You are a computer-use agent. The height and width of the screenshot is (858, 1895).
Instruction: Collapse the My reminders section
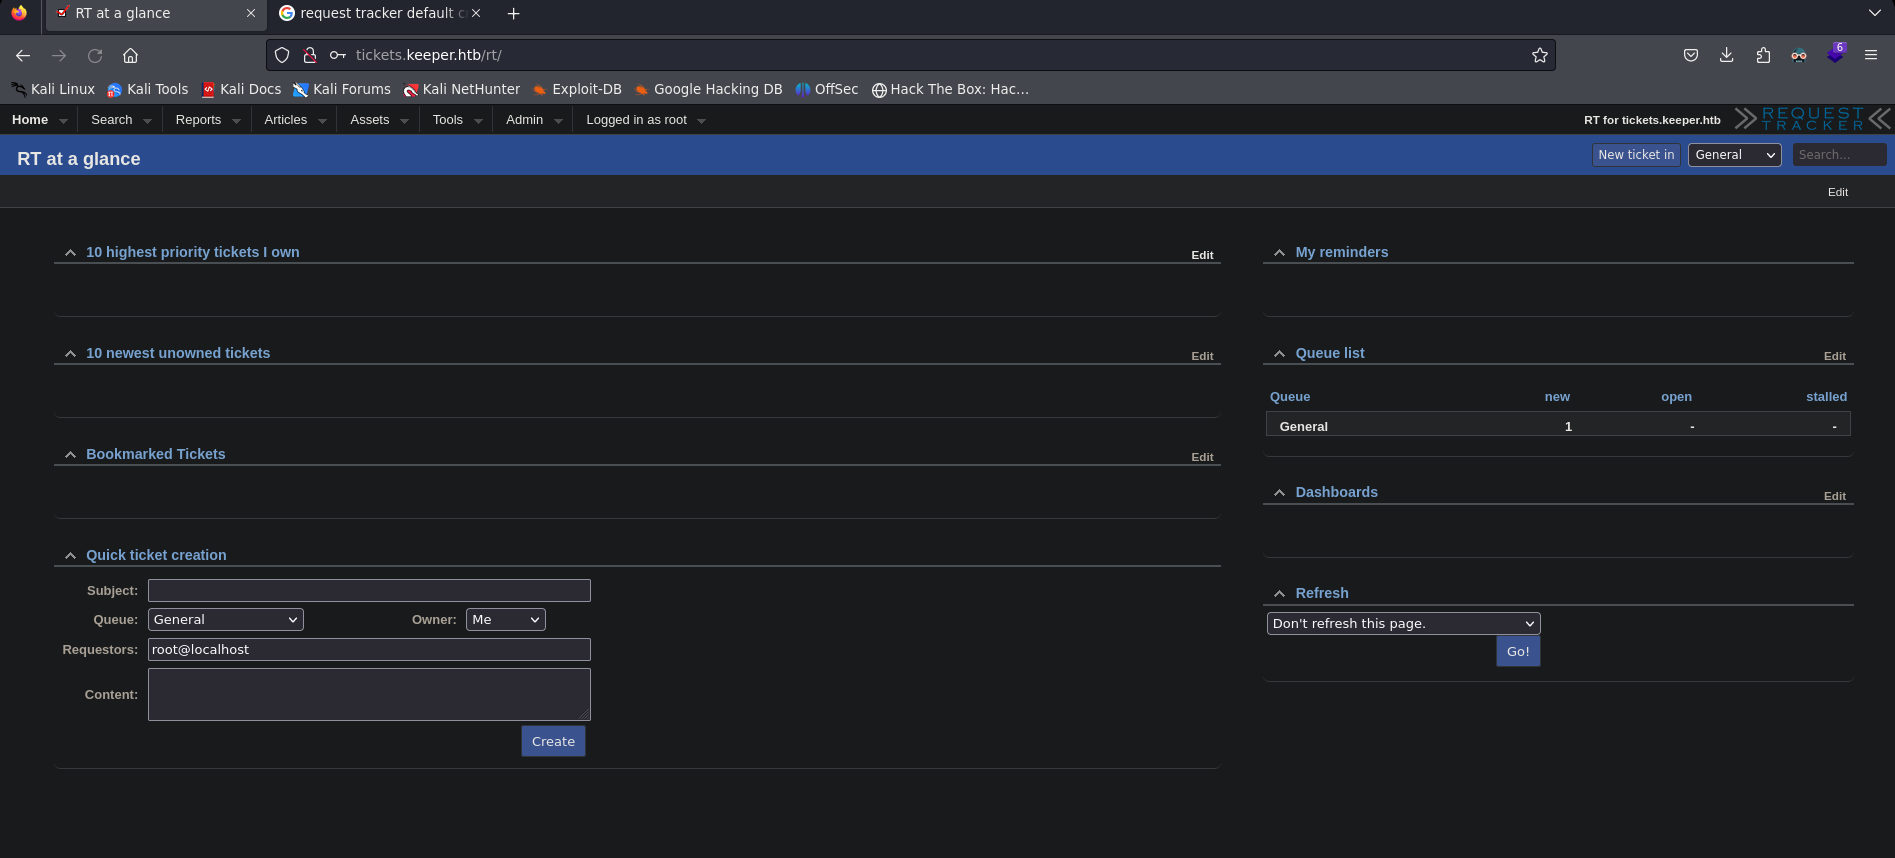1279,253
